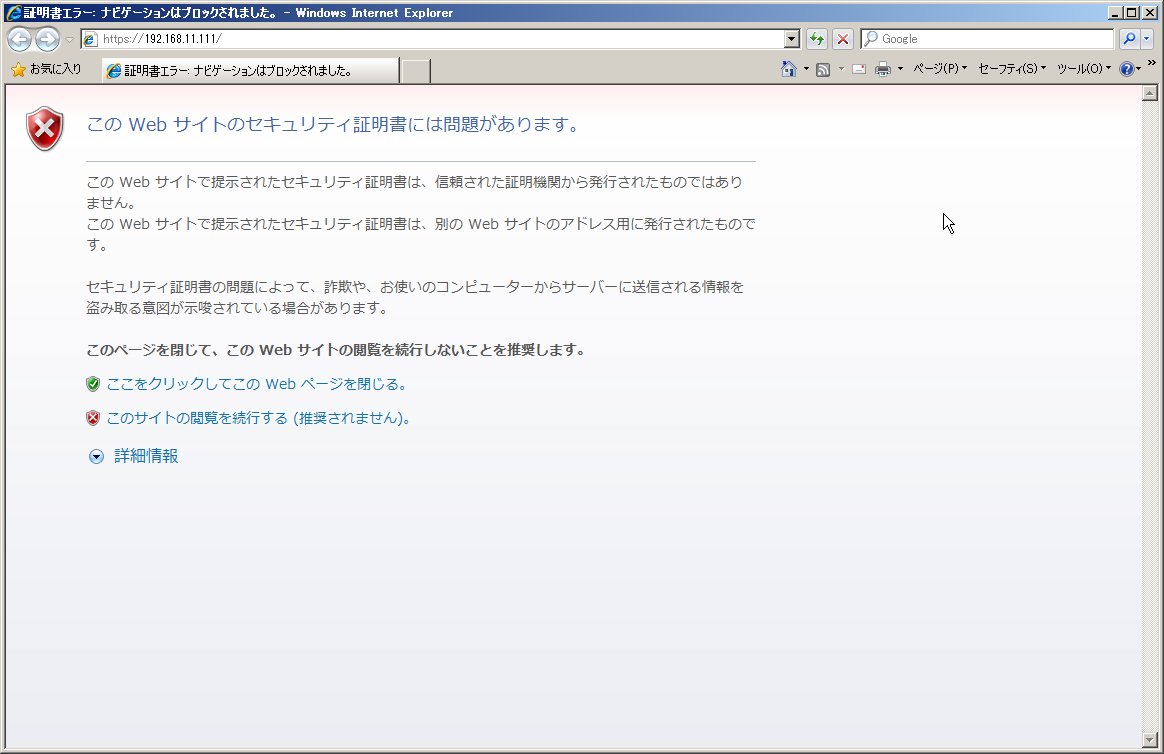Open the ページ(P) menu
This screenshot has height=754, width=1164.
pyautogui.click(x=939, y=69)
